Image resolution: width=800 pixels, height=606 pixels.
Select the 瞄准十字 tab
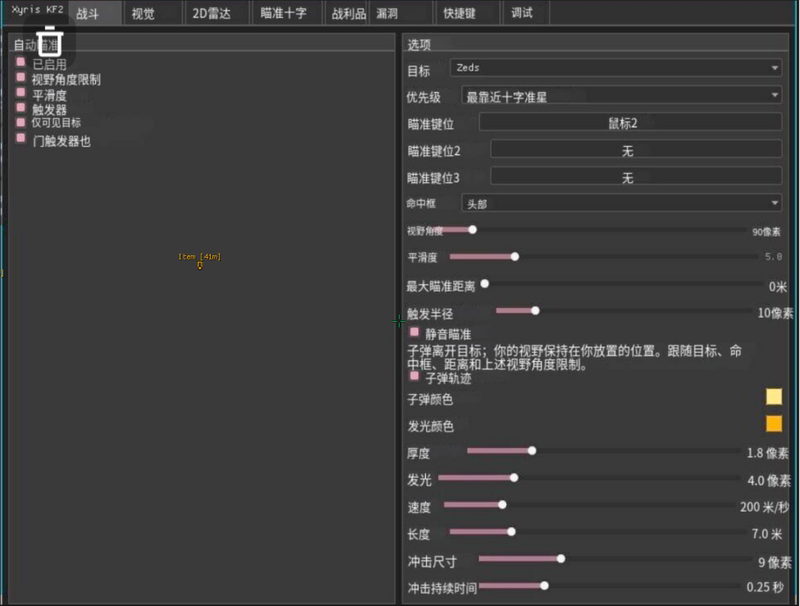coord(288,13)
